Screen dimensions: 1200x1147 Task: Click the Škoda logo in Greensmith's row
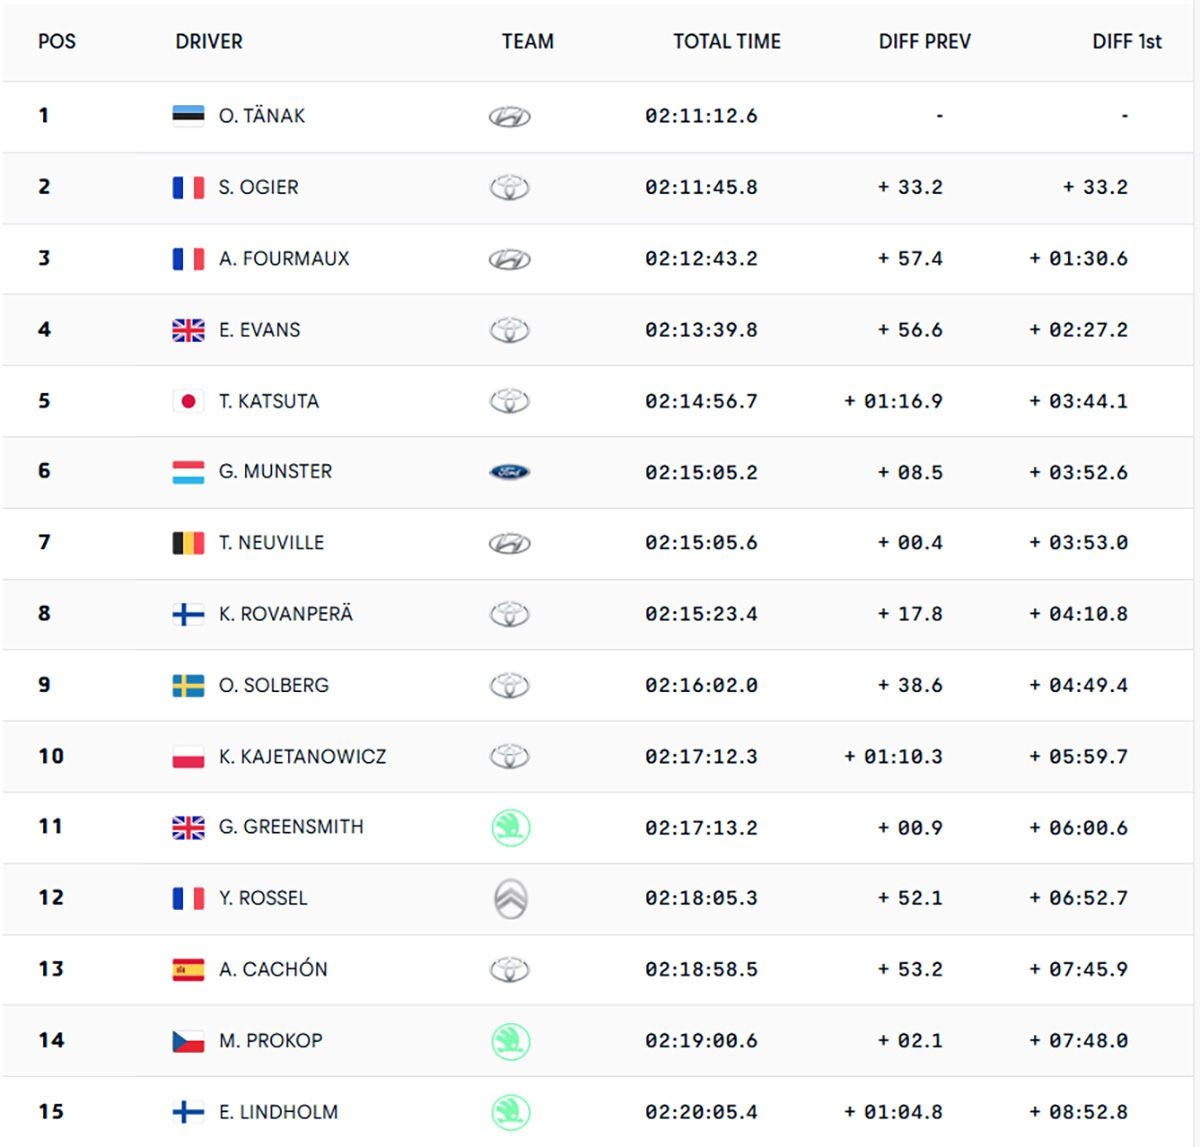coord(510,828)
